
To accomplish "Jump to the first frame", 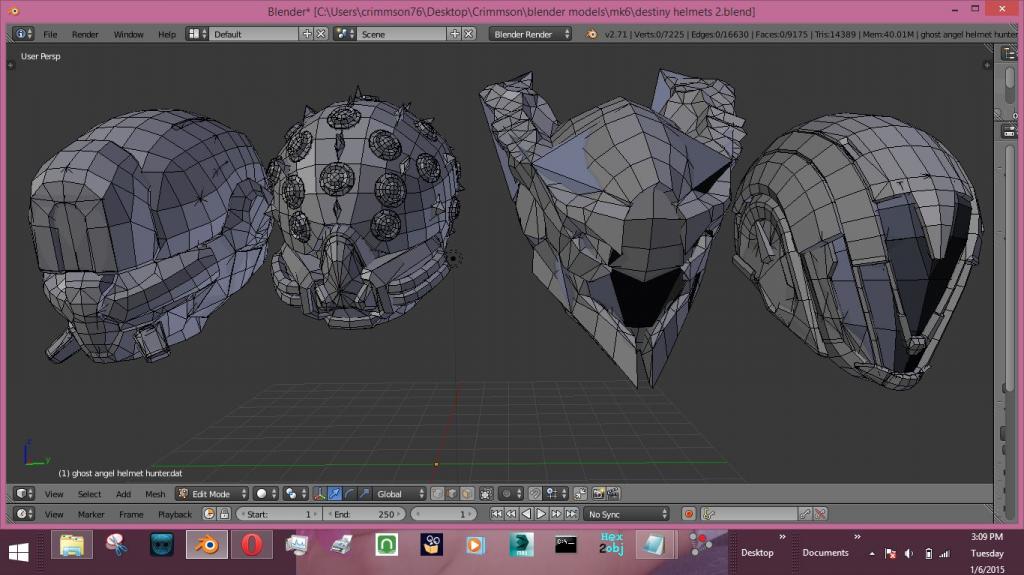I will point(497,514).
